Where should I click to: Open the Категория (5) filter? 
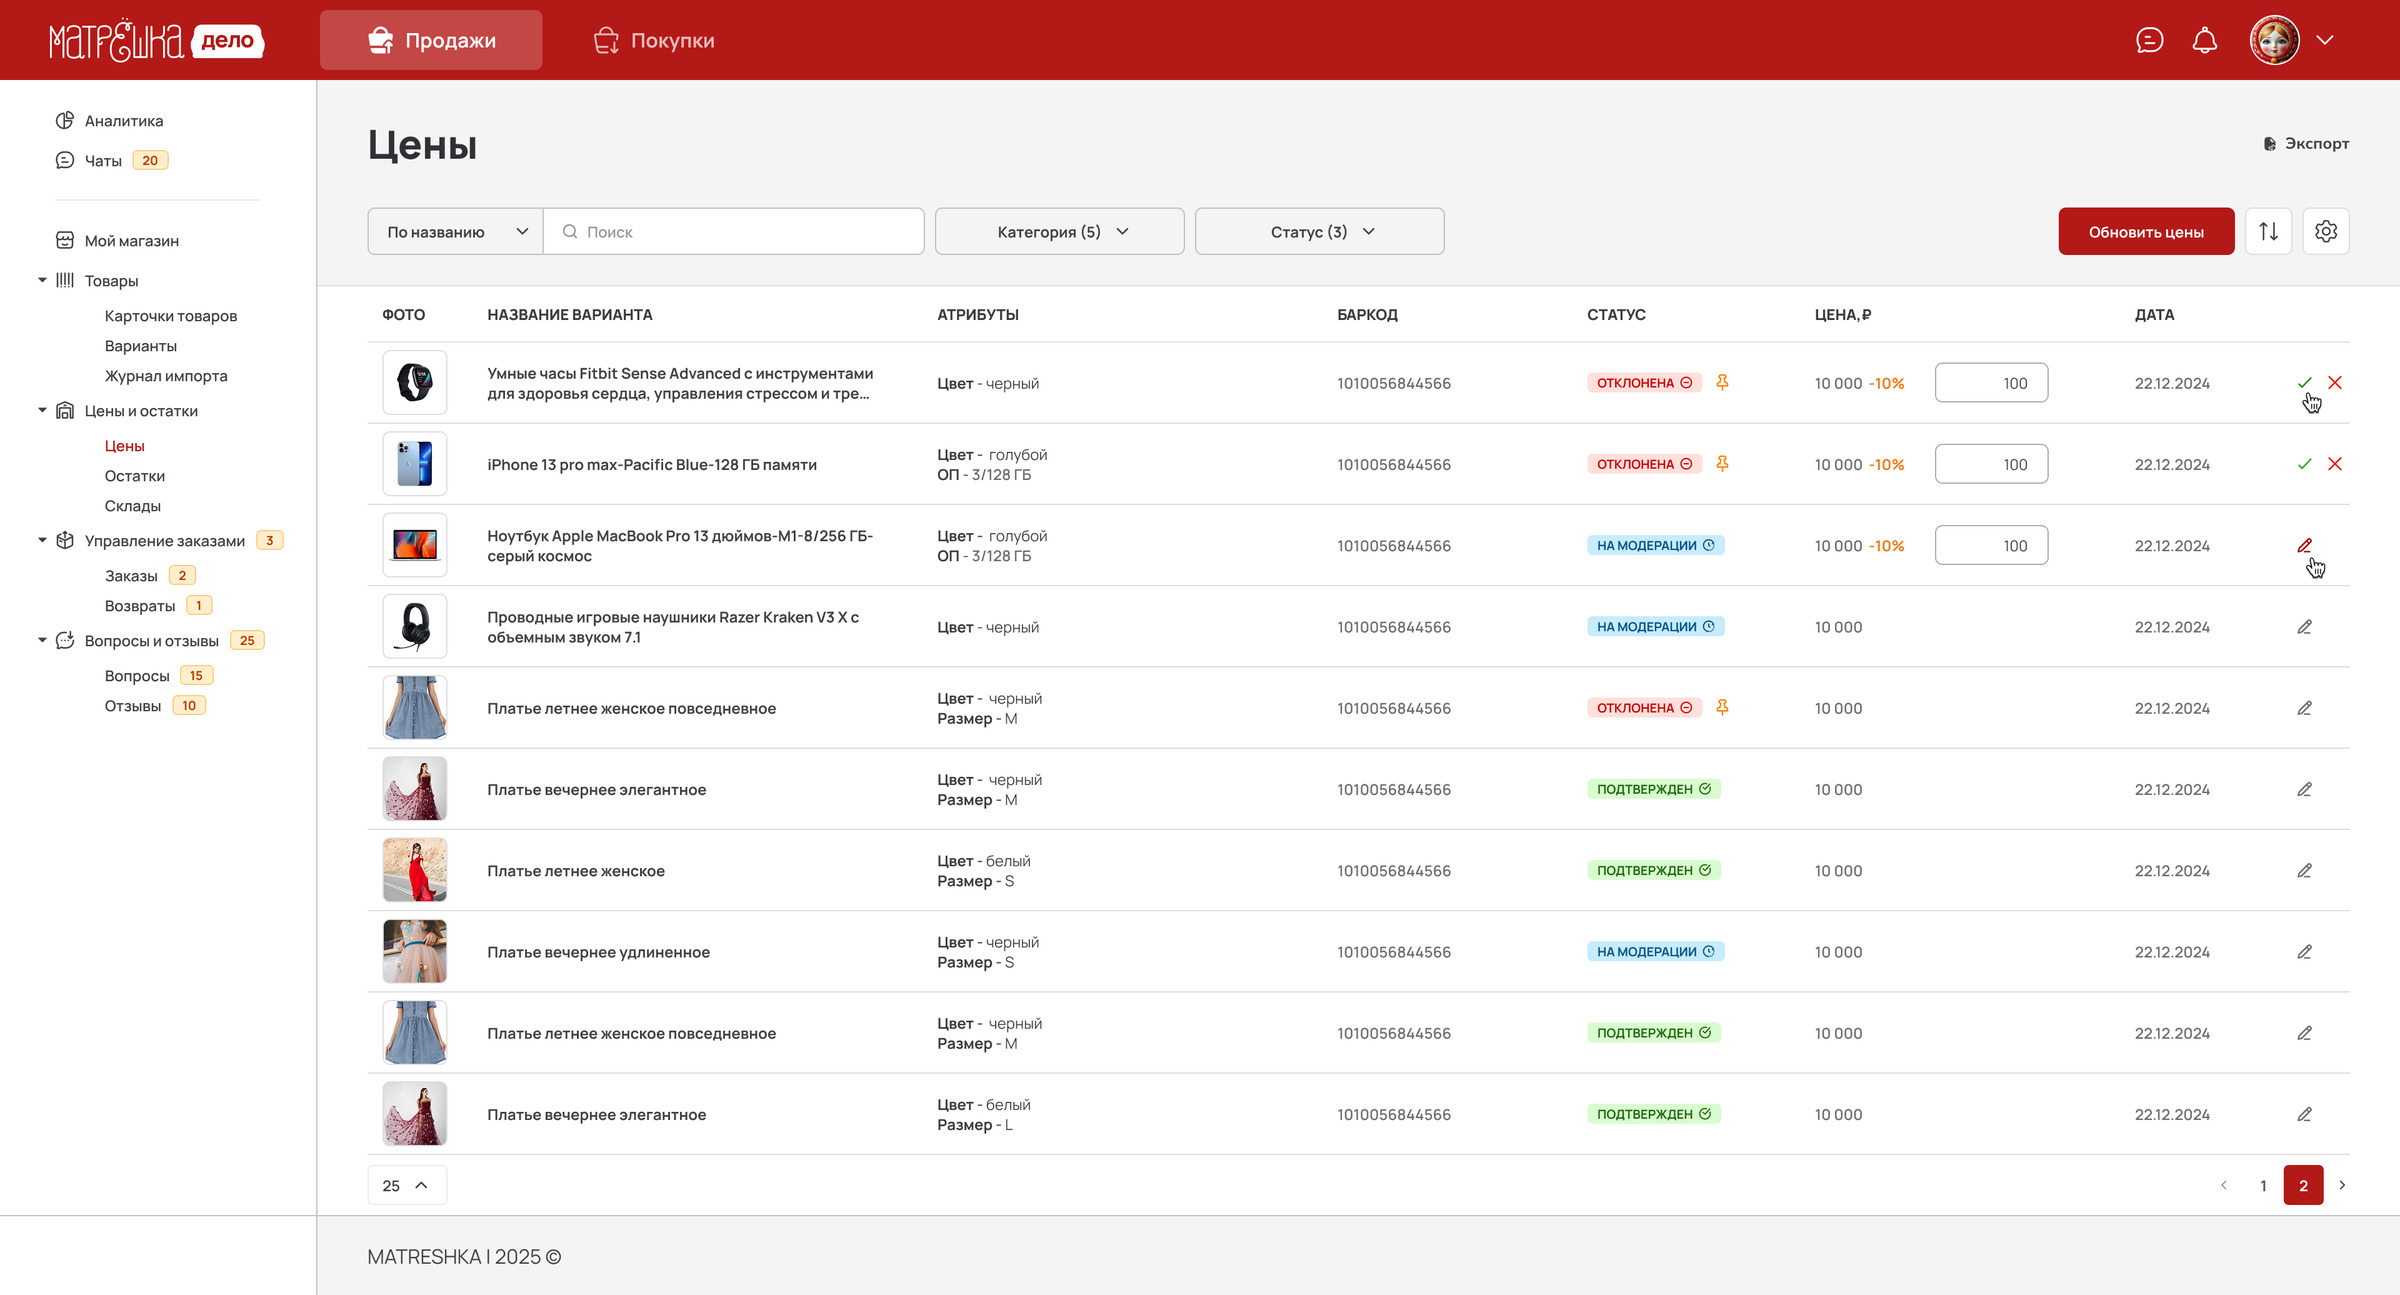[1060, 231]
